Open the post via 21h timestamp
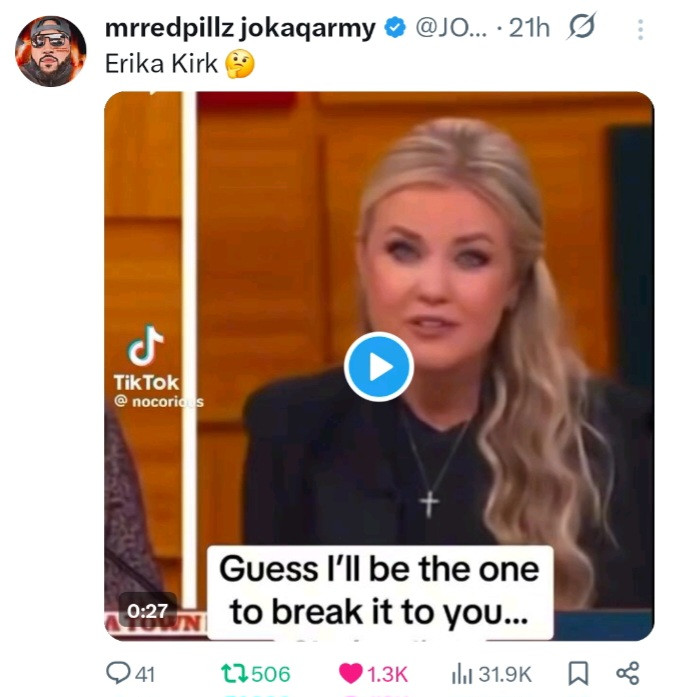 point(529,28)
